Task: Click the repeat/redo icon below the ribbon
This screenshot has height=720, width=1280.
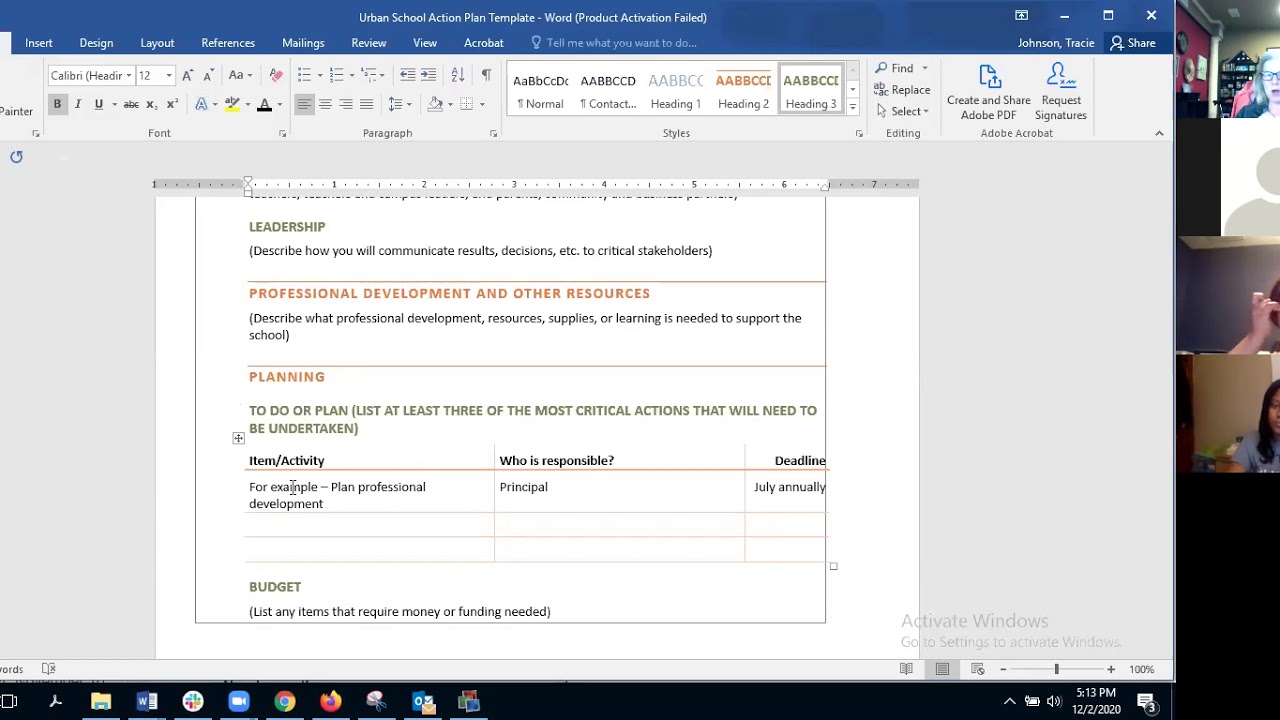Action: 16,156
